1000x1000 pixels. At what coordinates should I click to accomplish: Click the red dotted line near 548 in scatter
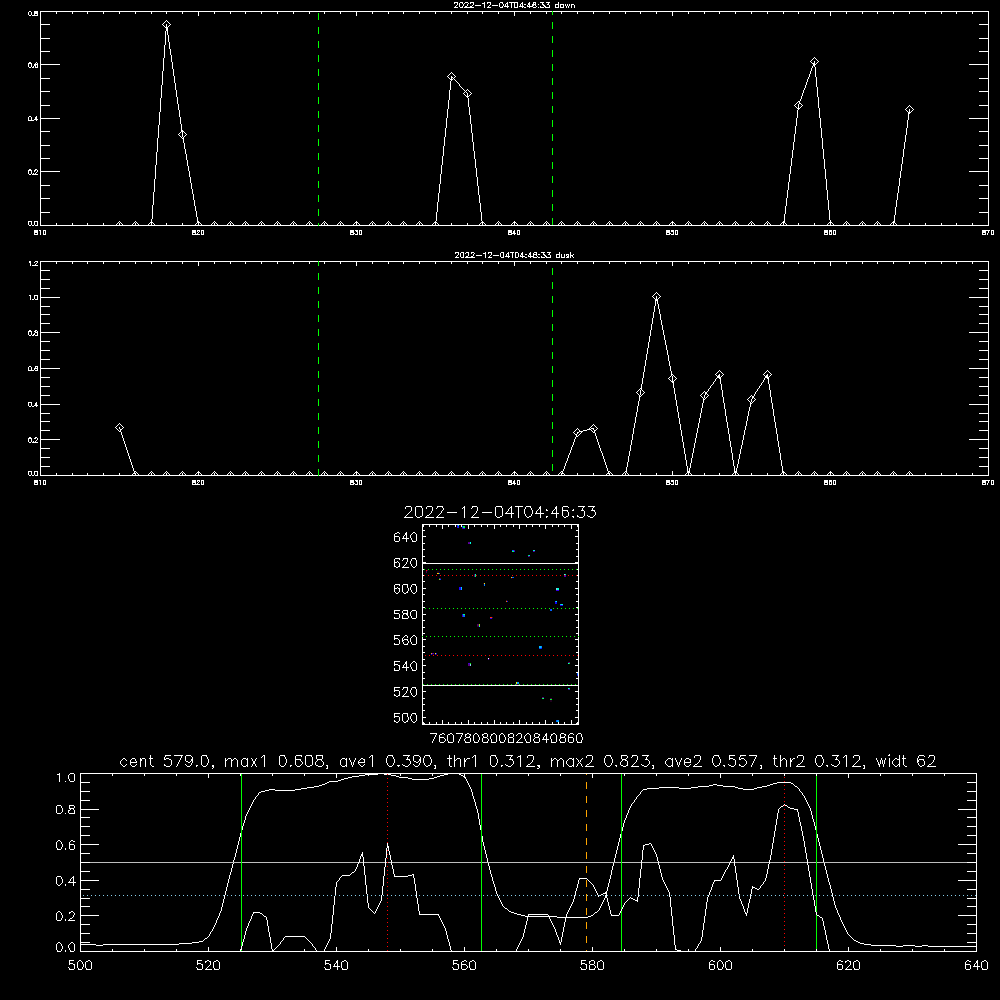point(500,656)
